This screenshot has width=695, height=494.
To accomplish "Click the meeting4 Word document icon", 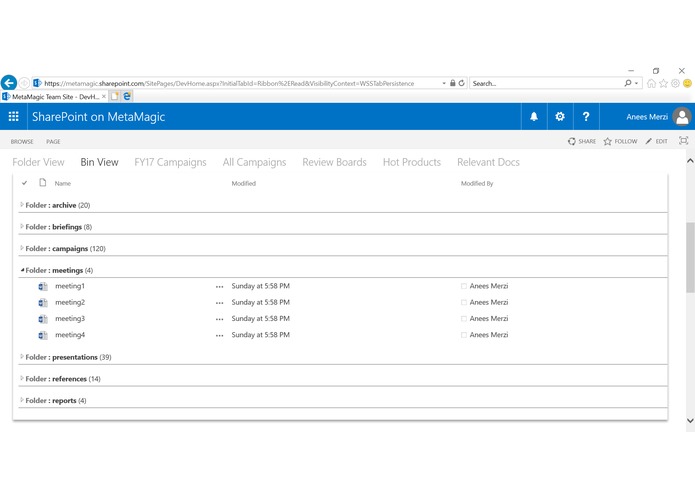I will click(43, 335).
